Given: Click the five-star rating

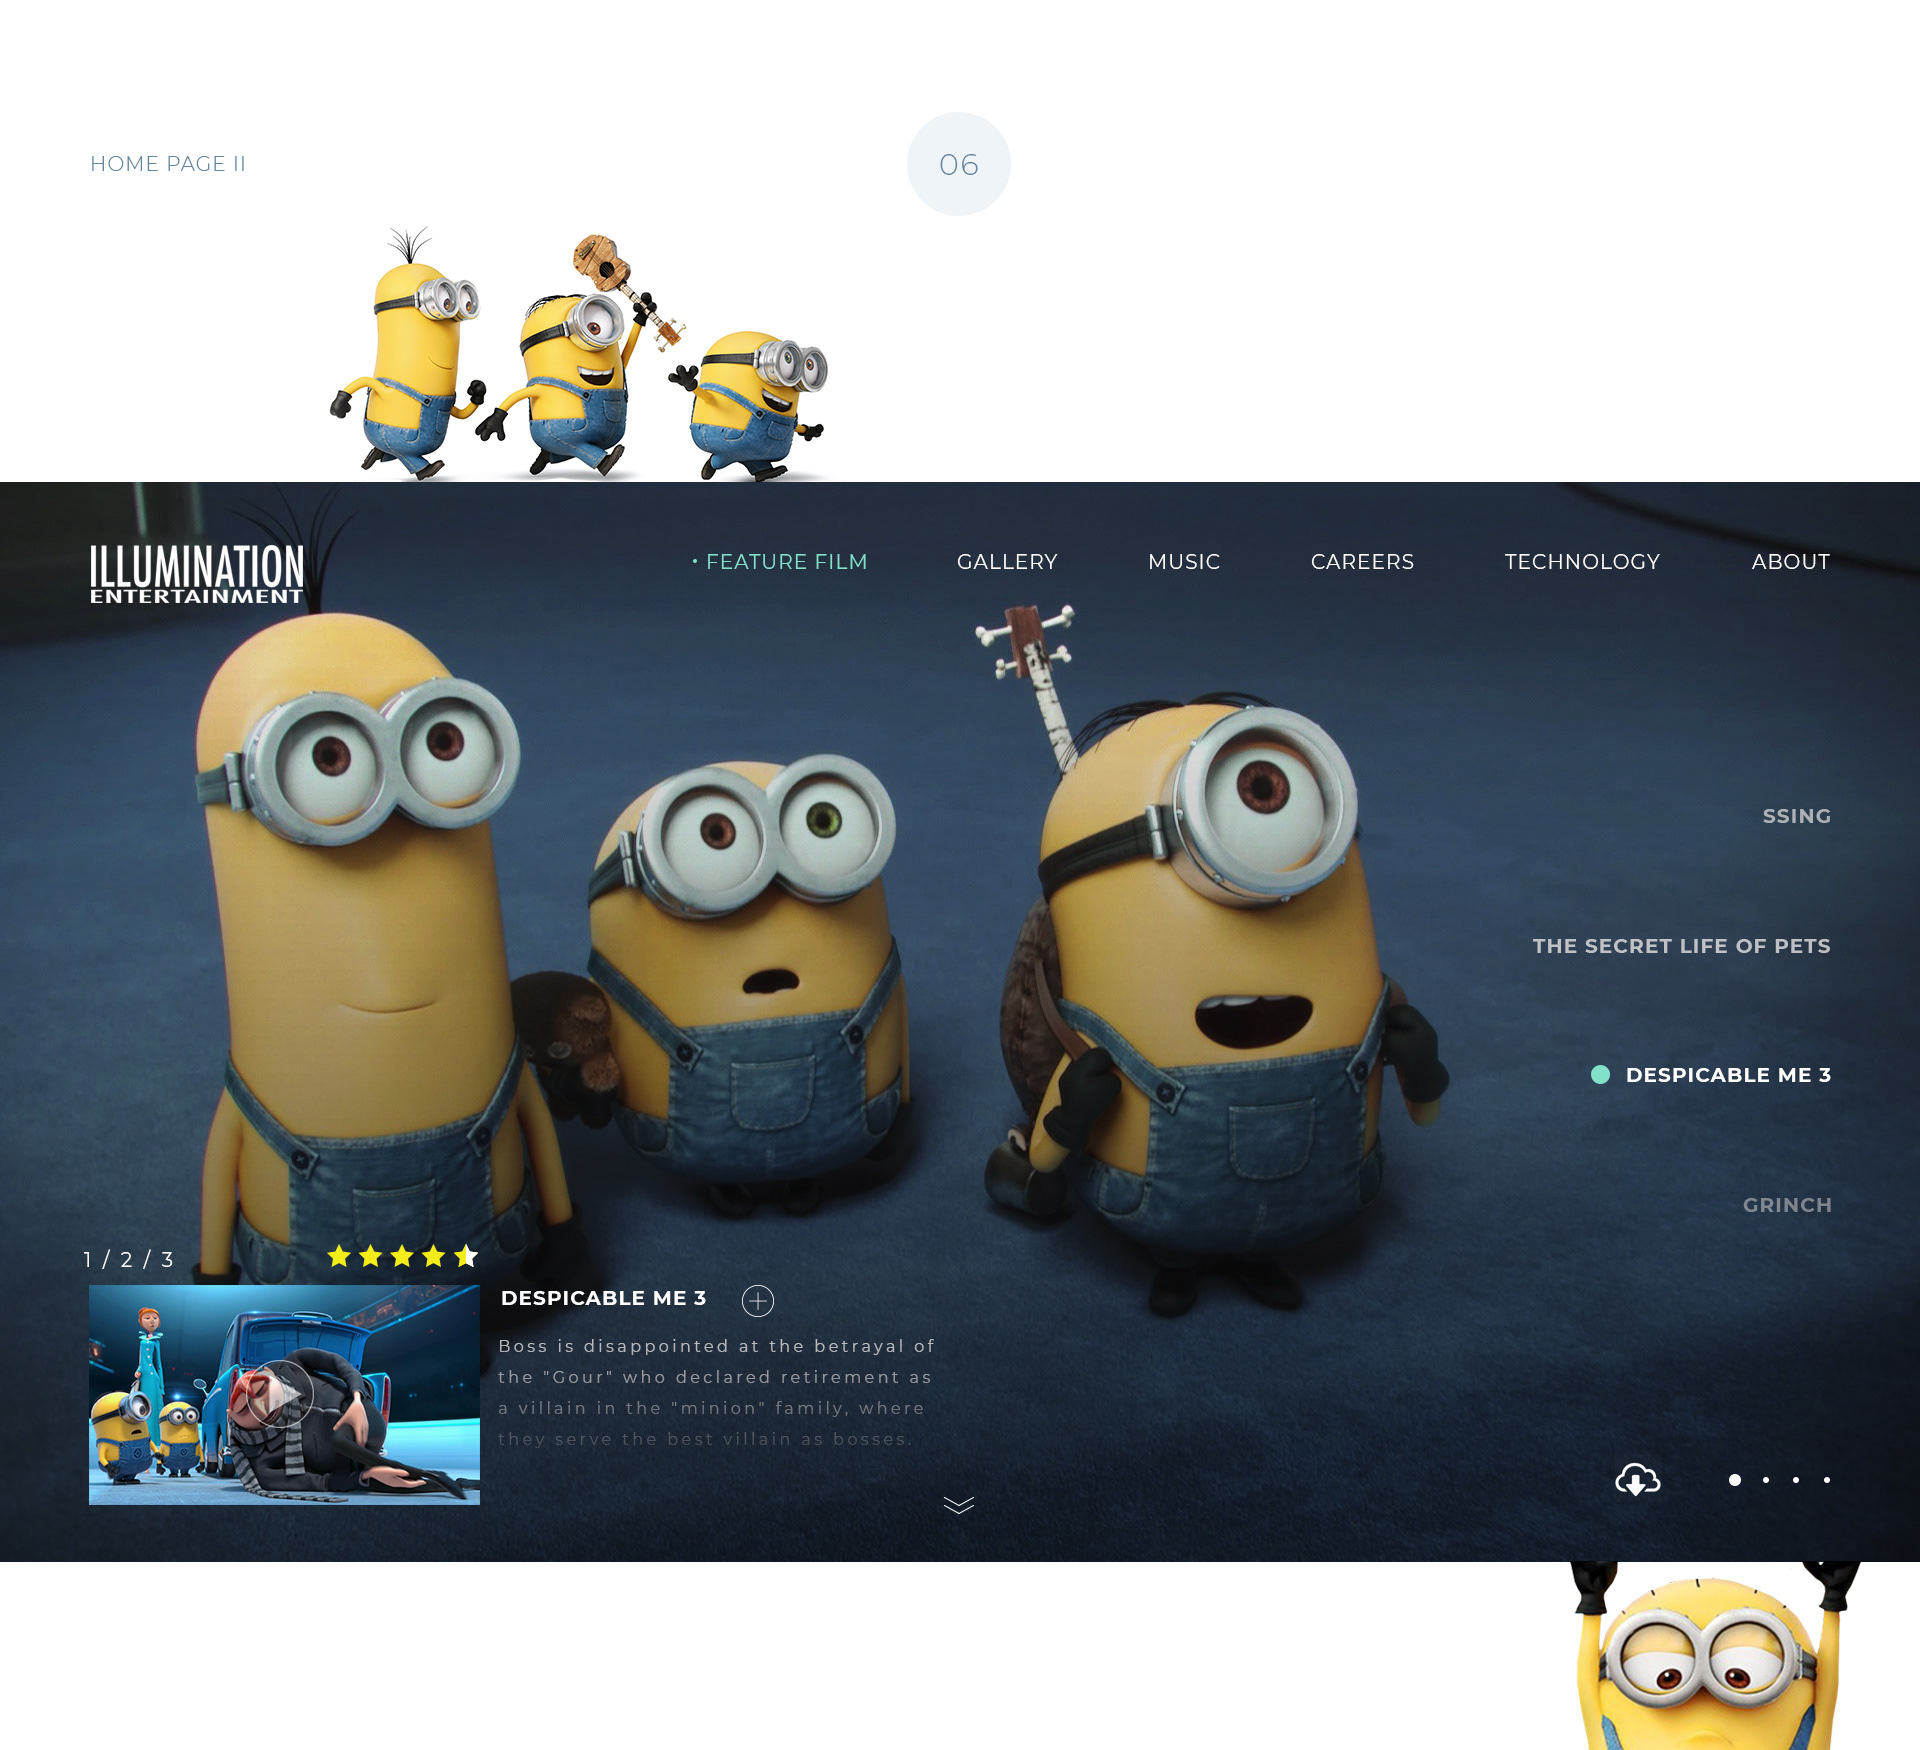Looking at the screenshot, I should 403,1256.
